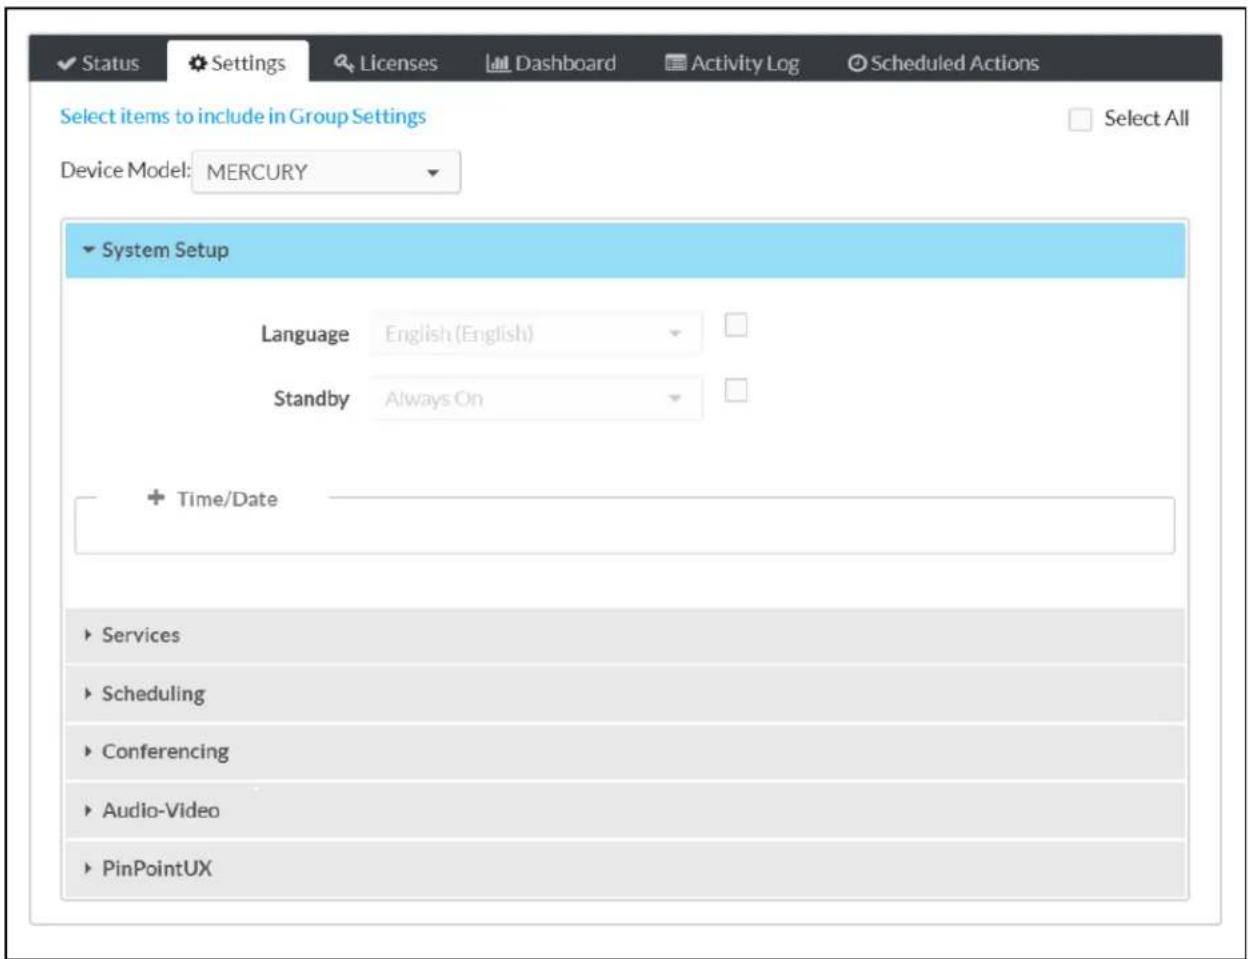Screen dimensions: 1248x959
Task: Go to the Dashboard tab
Action: click(551, 63)
